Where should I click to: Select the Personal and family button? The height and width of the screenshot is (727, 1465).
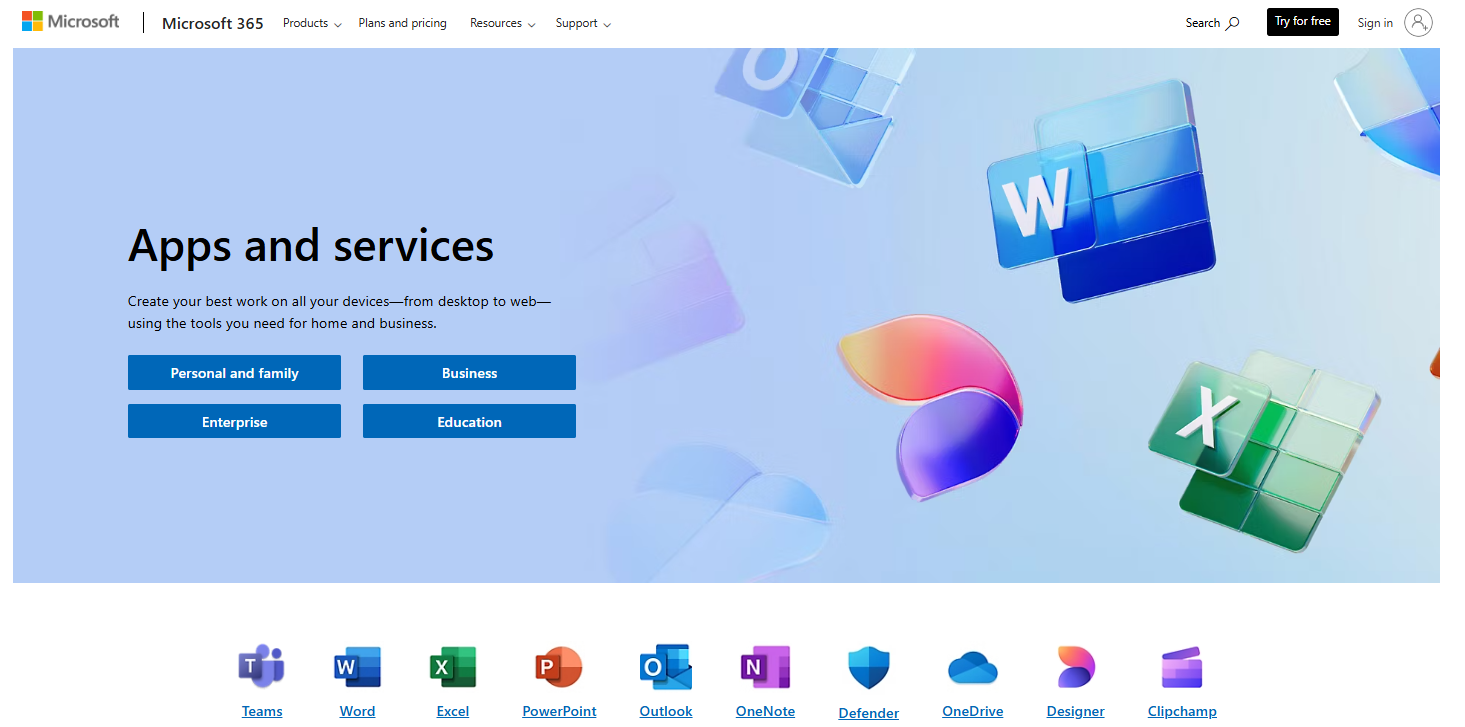click(234, 373)
